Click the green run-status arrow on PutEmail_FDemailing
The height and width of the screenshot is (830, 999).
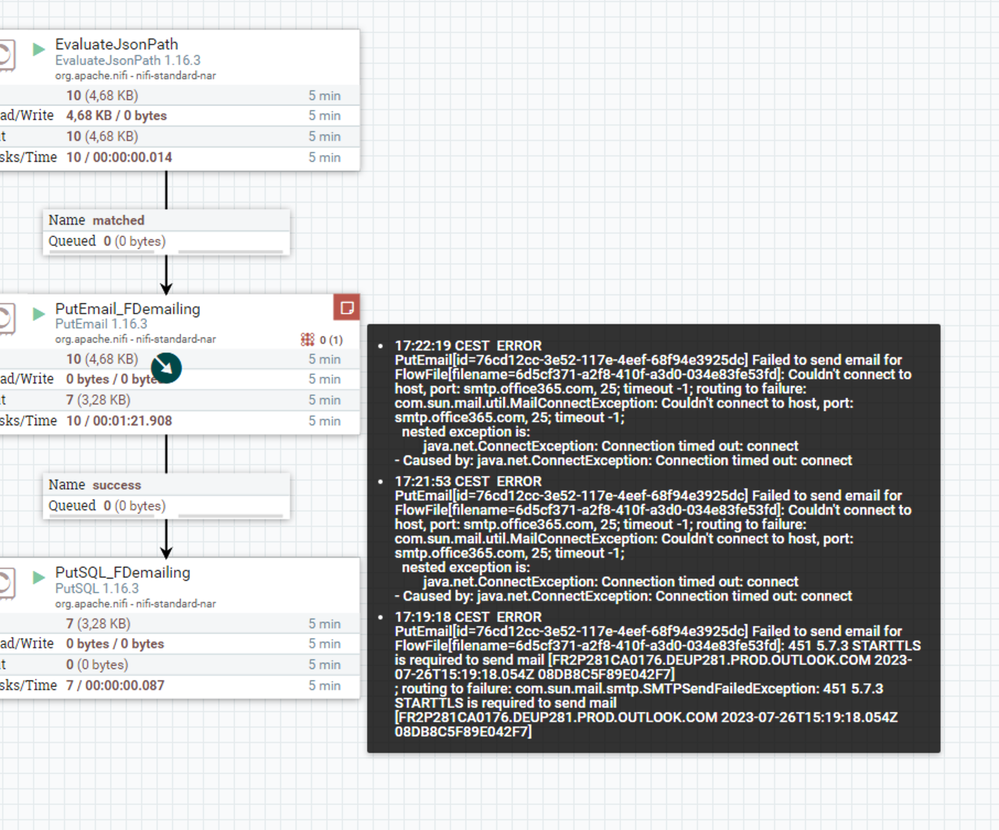tap(39, 313)
